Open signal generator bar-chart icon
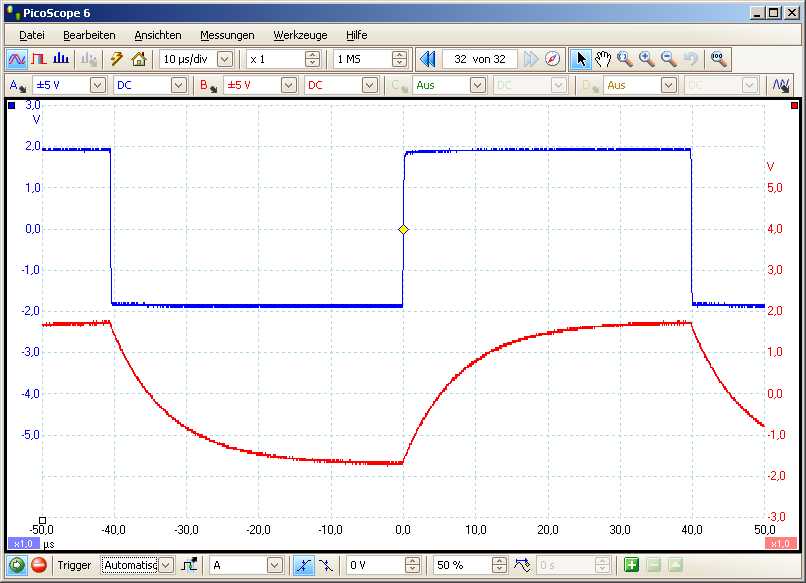This screenshot has height=583, width=806. (88, 59)
